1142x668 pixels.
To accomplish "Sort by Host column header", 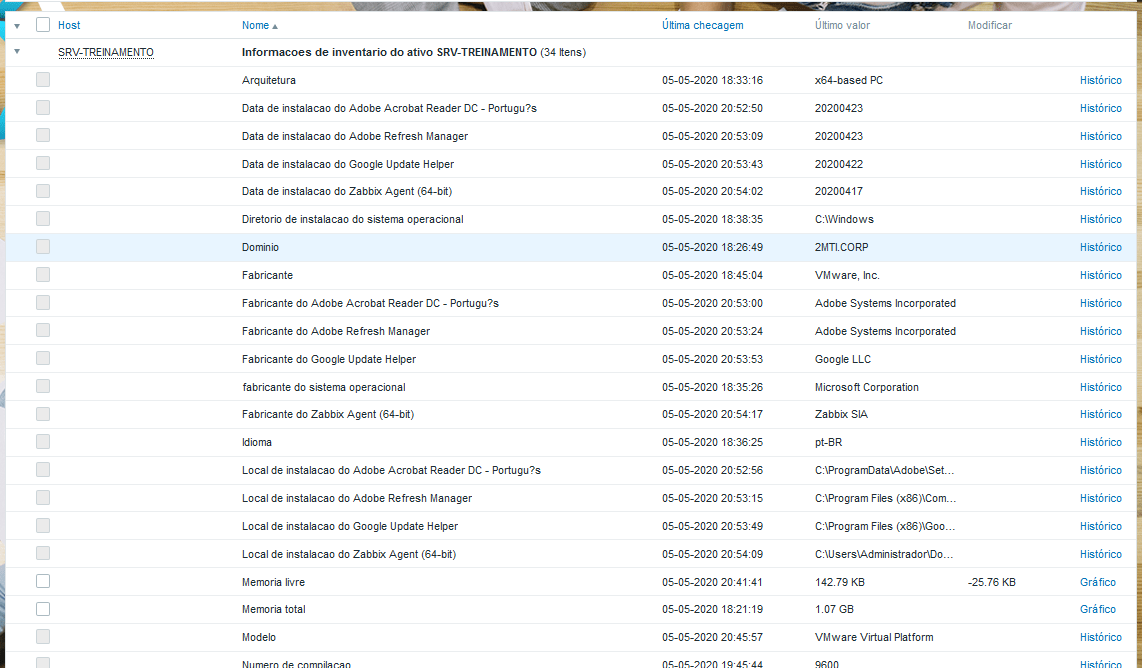I will click(69, 25).
